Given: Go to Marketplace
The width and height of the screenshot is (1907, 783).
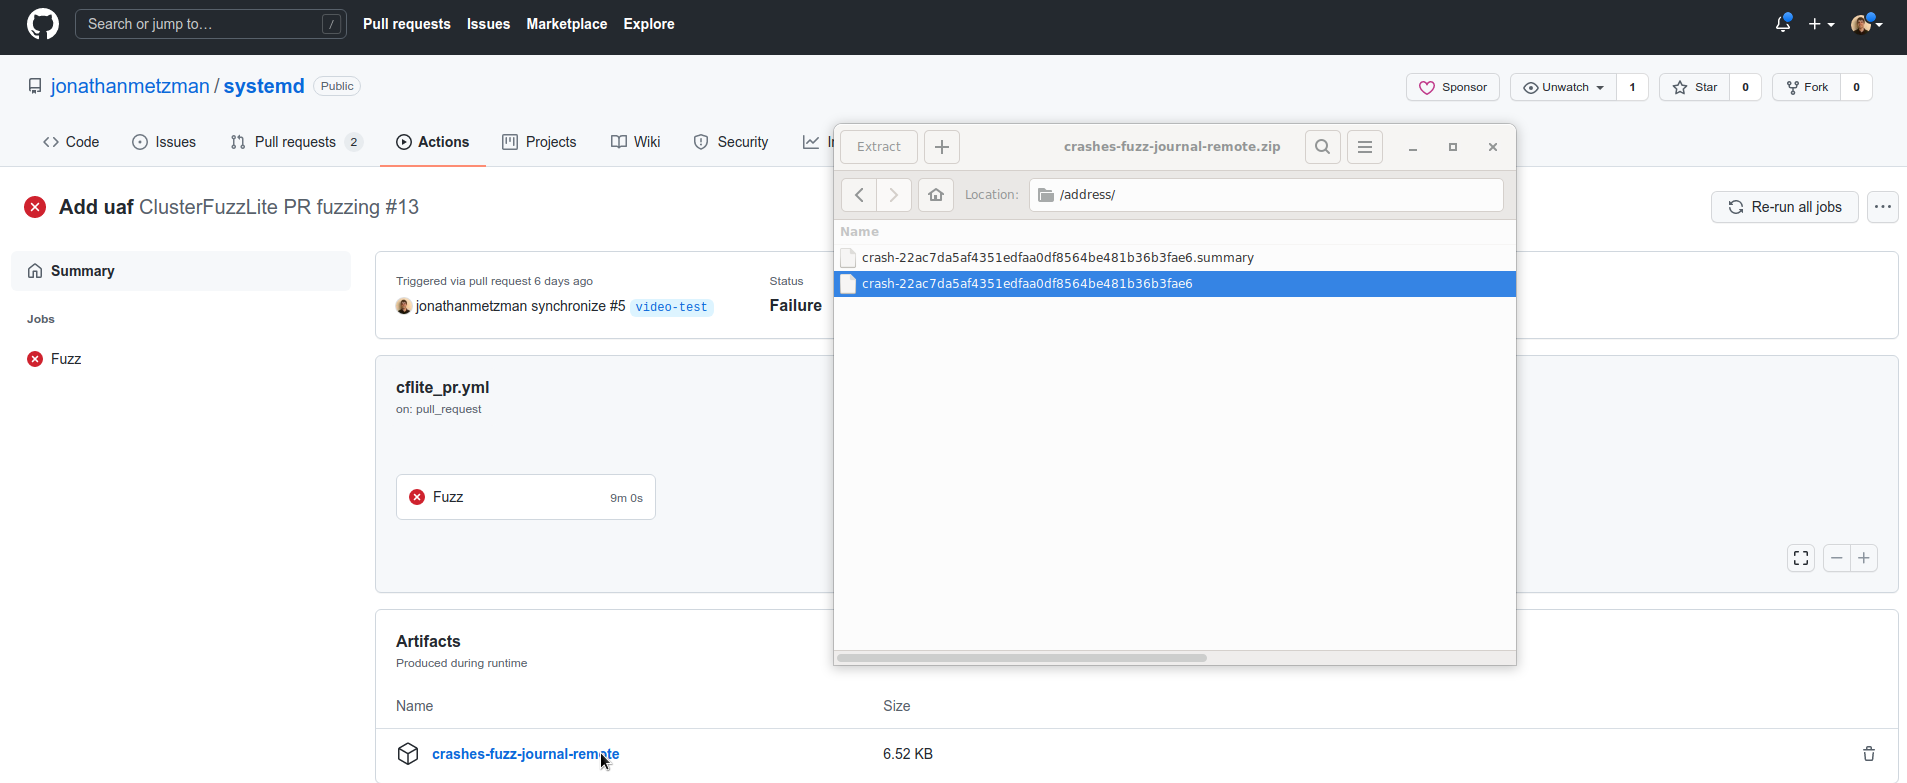Looking at the screenshot, I should (566, 24).
